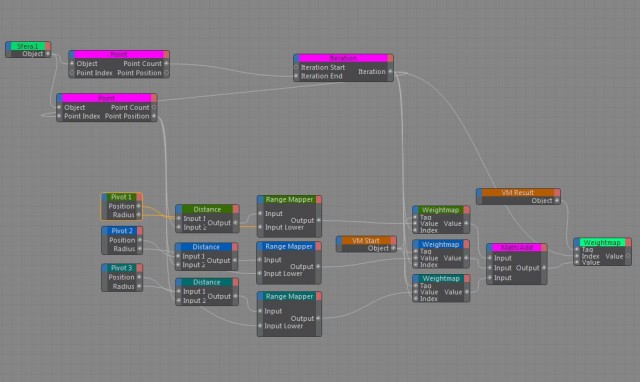This screenshot has width=640, height=382.
Task: Click the Iteration output port on Iteration node
Action: pyautogui.click(x=390, y=71)
